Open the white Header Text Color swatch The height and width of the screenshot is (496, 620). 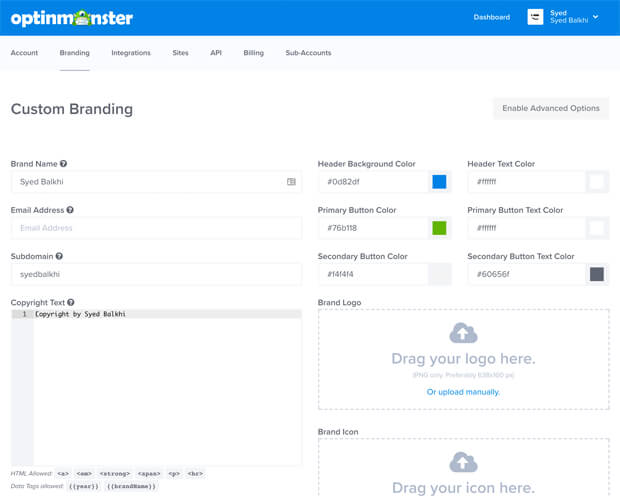[597, 182]
